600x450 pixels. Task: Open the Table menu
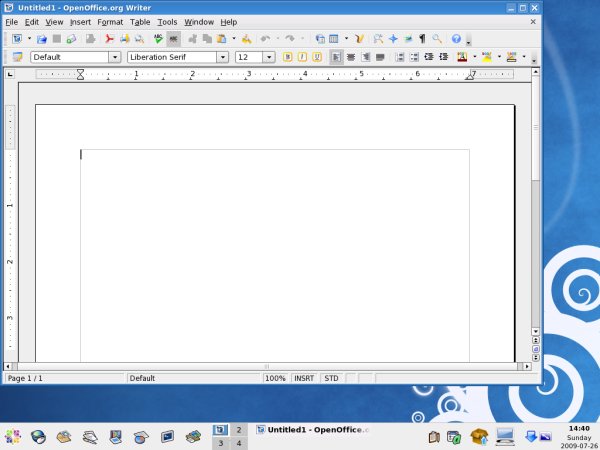(x=140, y=22)
